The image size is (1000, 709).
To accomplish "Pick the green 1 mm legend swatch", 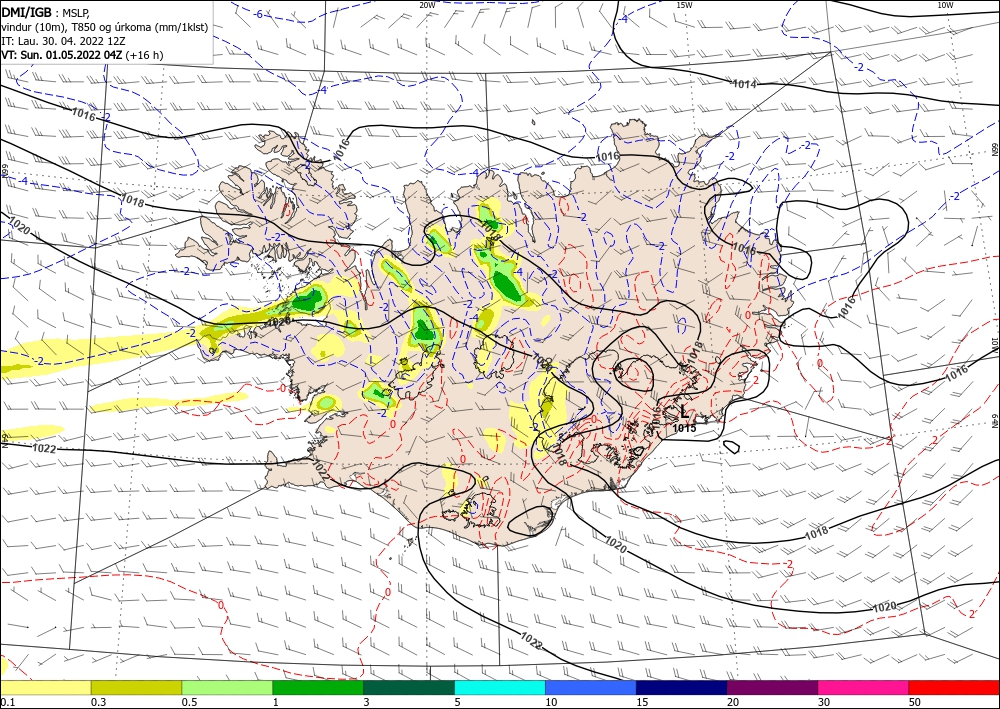I will tap(318, 687).
